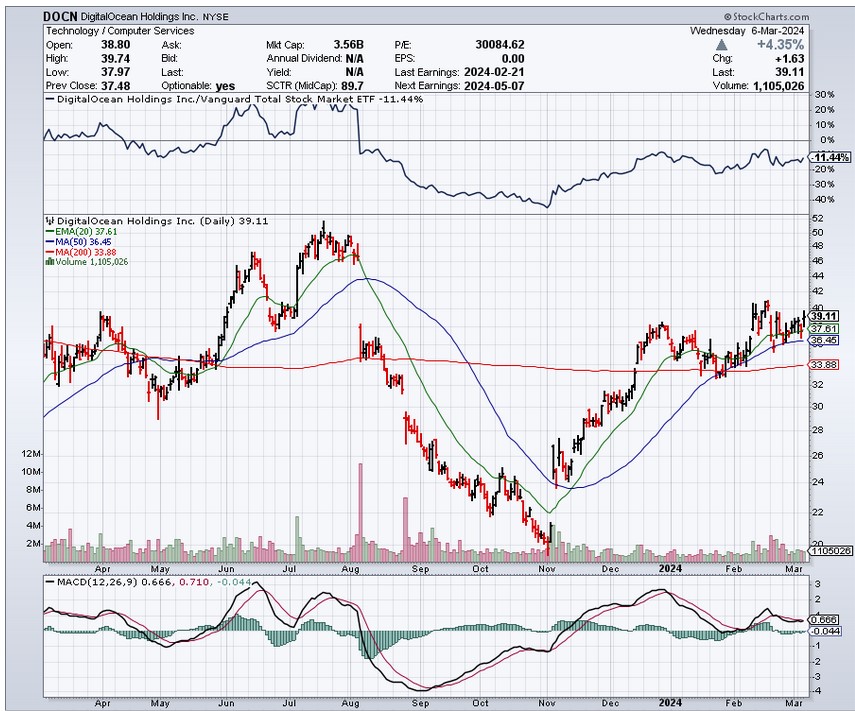The width and height of the screenshot is (855, 711).
Task: Click the green EMA(20) legend line marker
Action: [47, 231]
